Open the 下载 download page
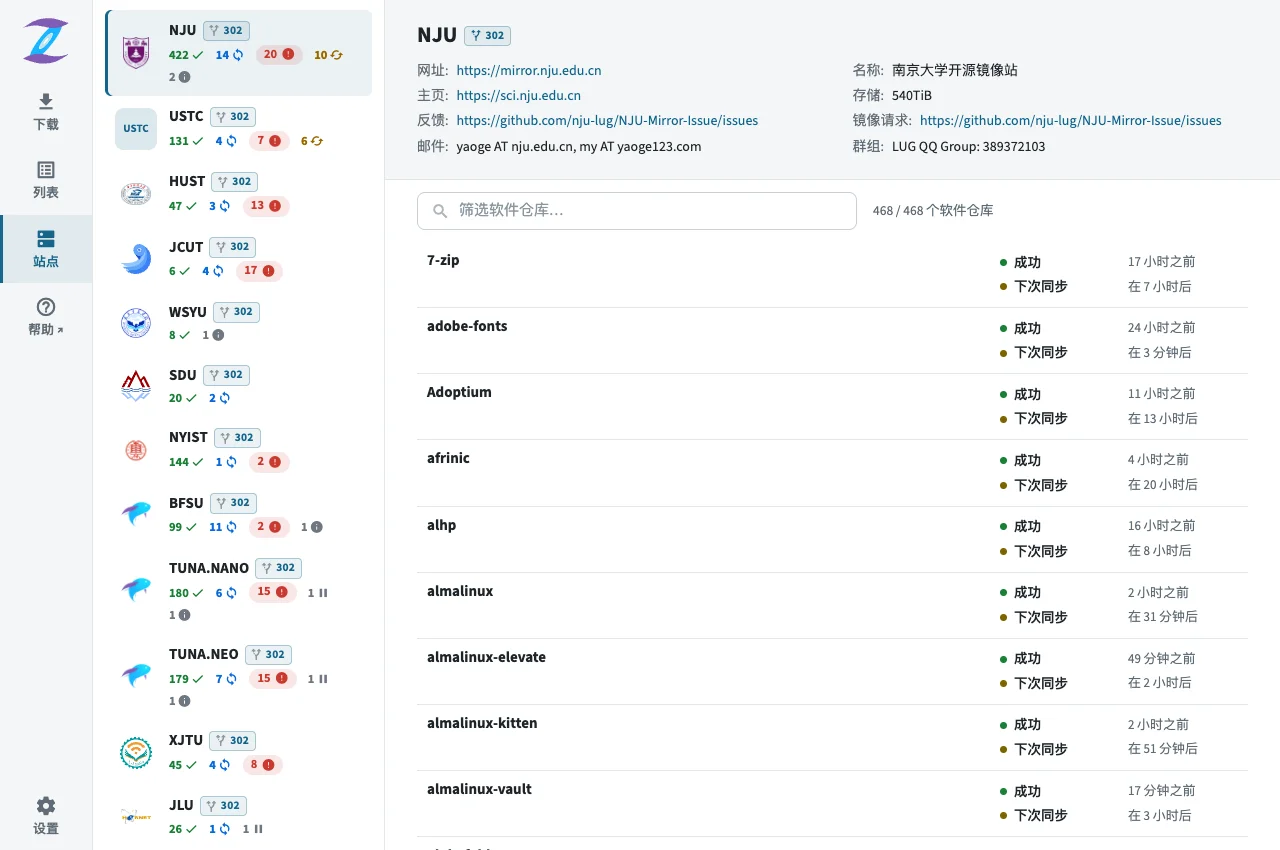 46,112
